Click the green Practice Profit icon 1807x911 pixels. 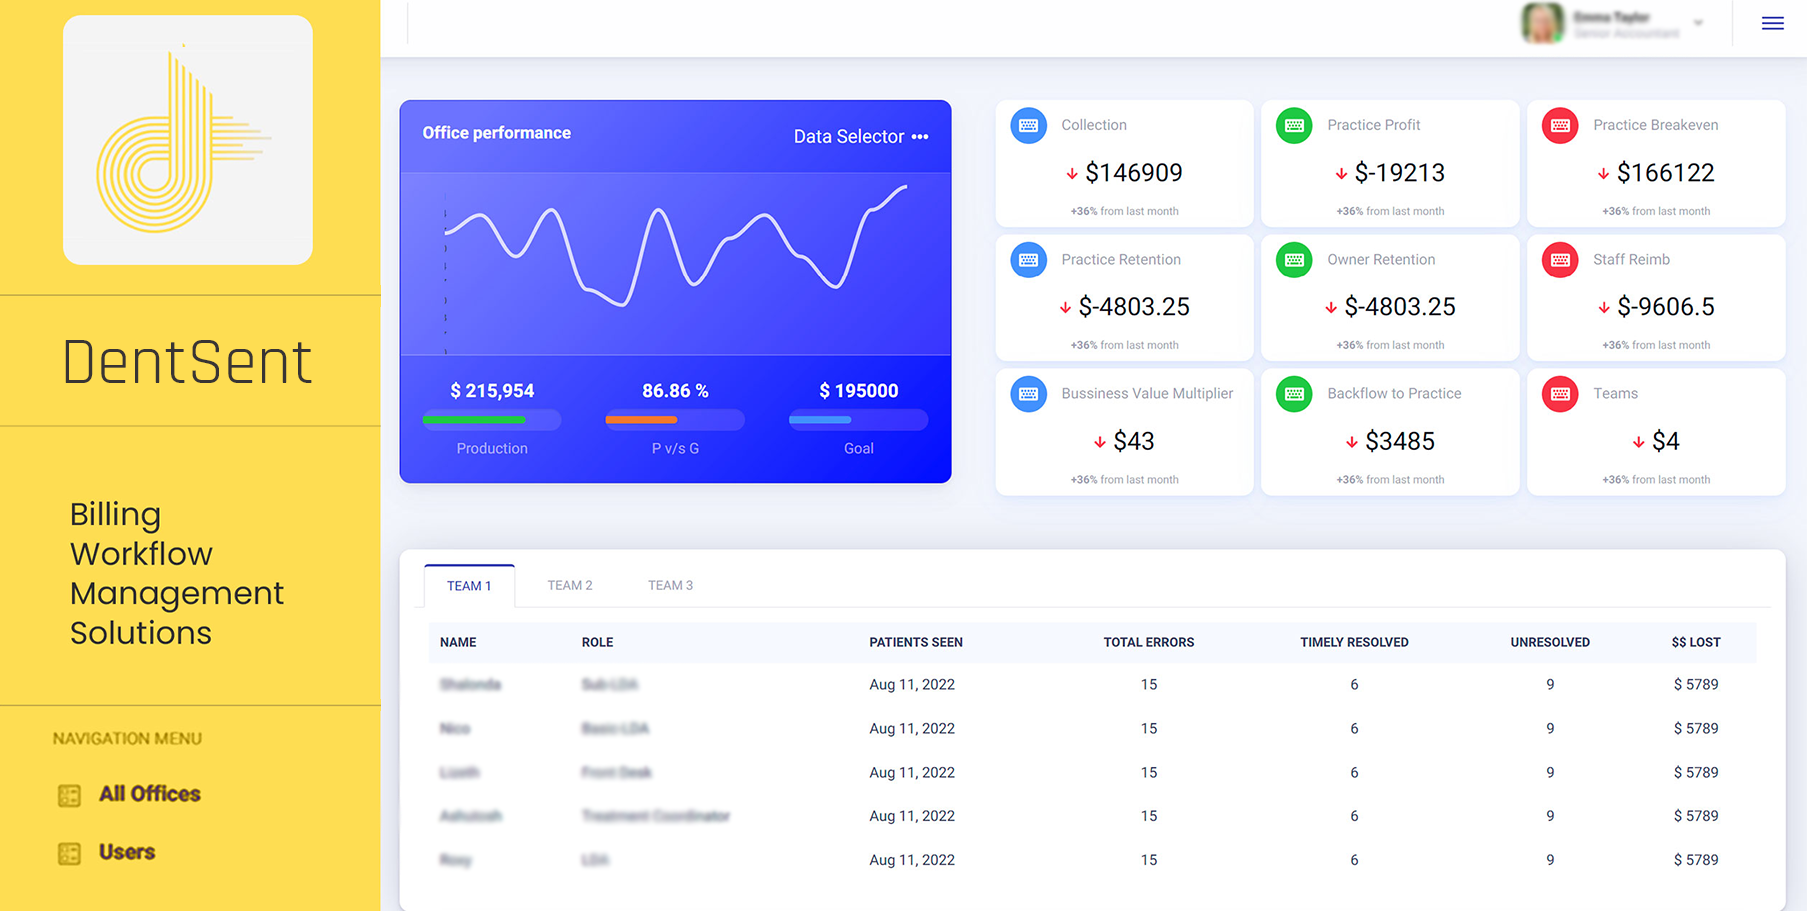click(1294, 126)
